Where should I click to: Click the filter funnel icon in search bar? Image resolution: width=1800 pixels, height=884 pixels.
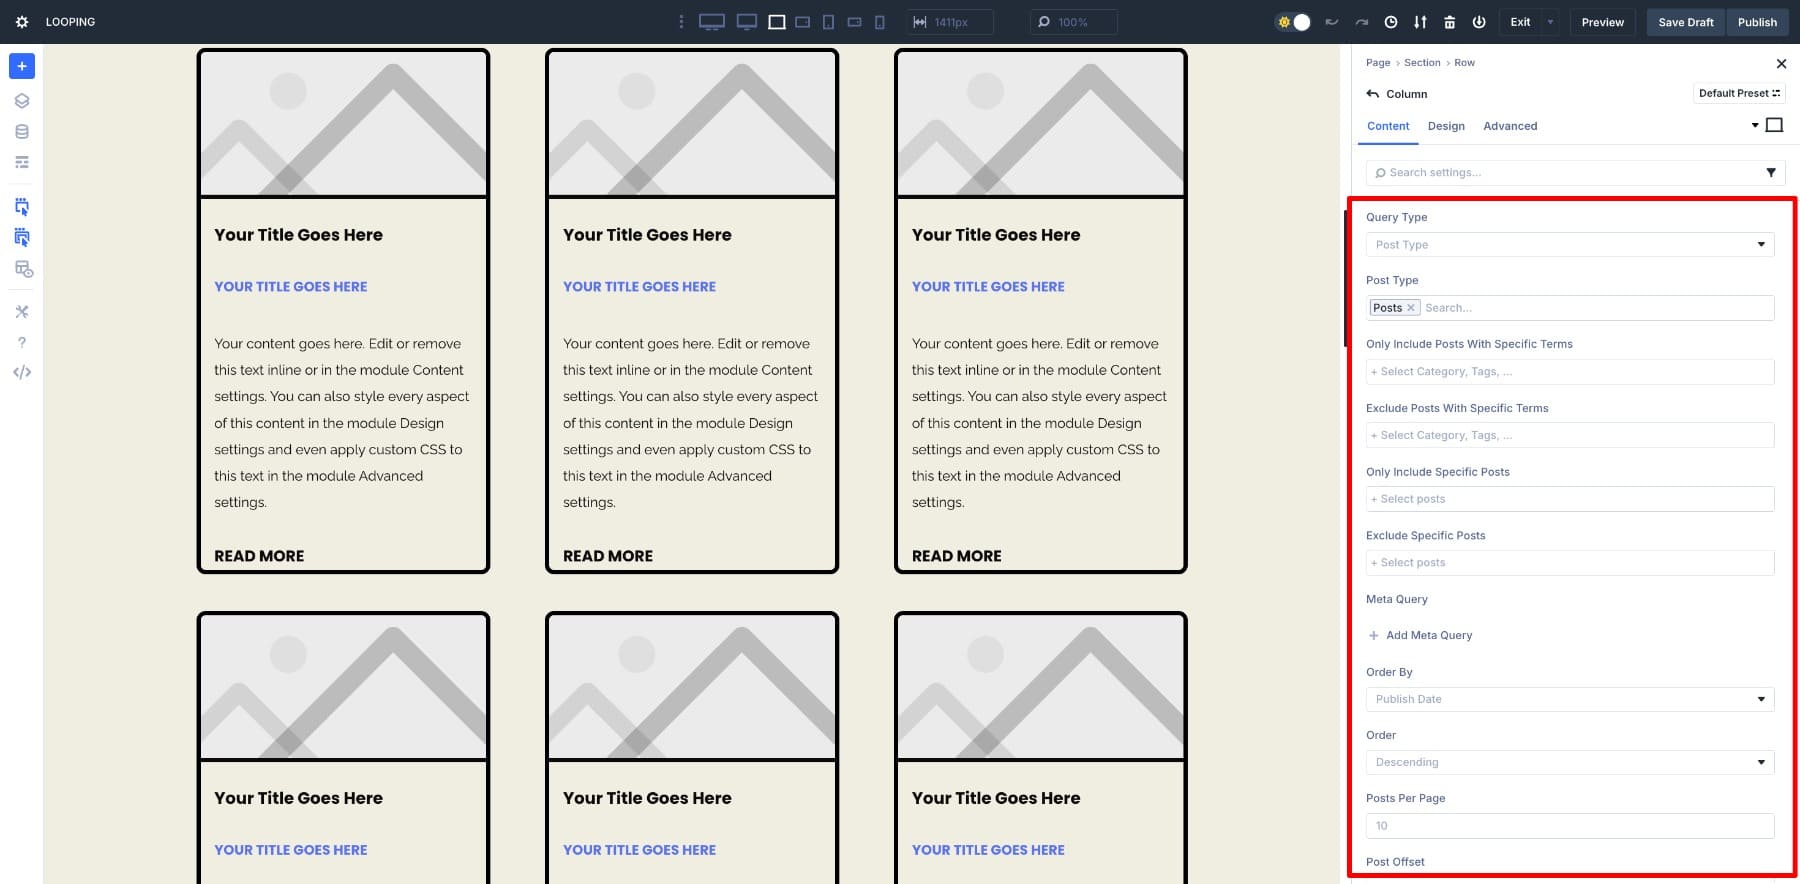click(x=1770, y=173)
